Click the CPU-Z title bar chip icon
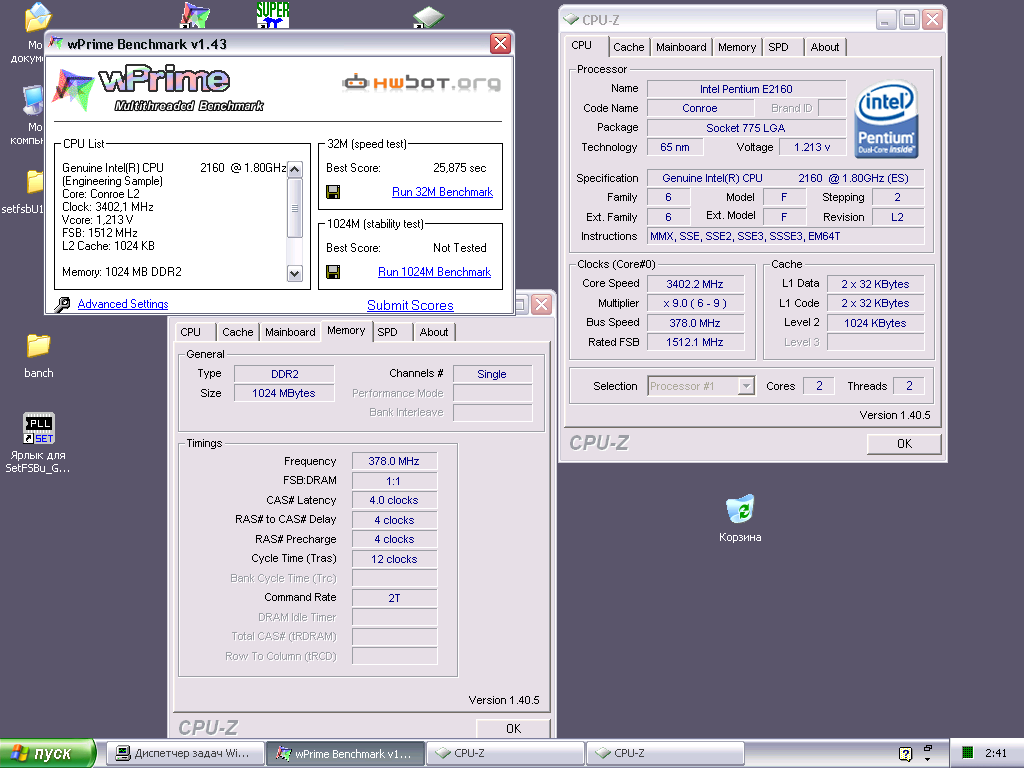This screenshot has width=1024, height=768. tap(571, 20)
